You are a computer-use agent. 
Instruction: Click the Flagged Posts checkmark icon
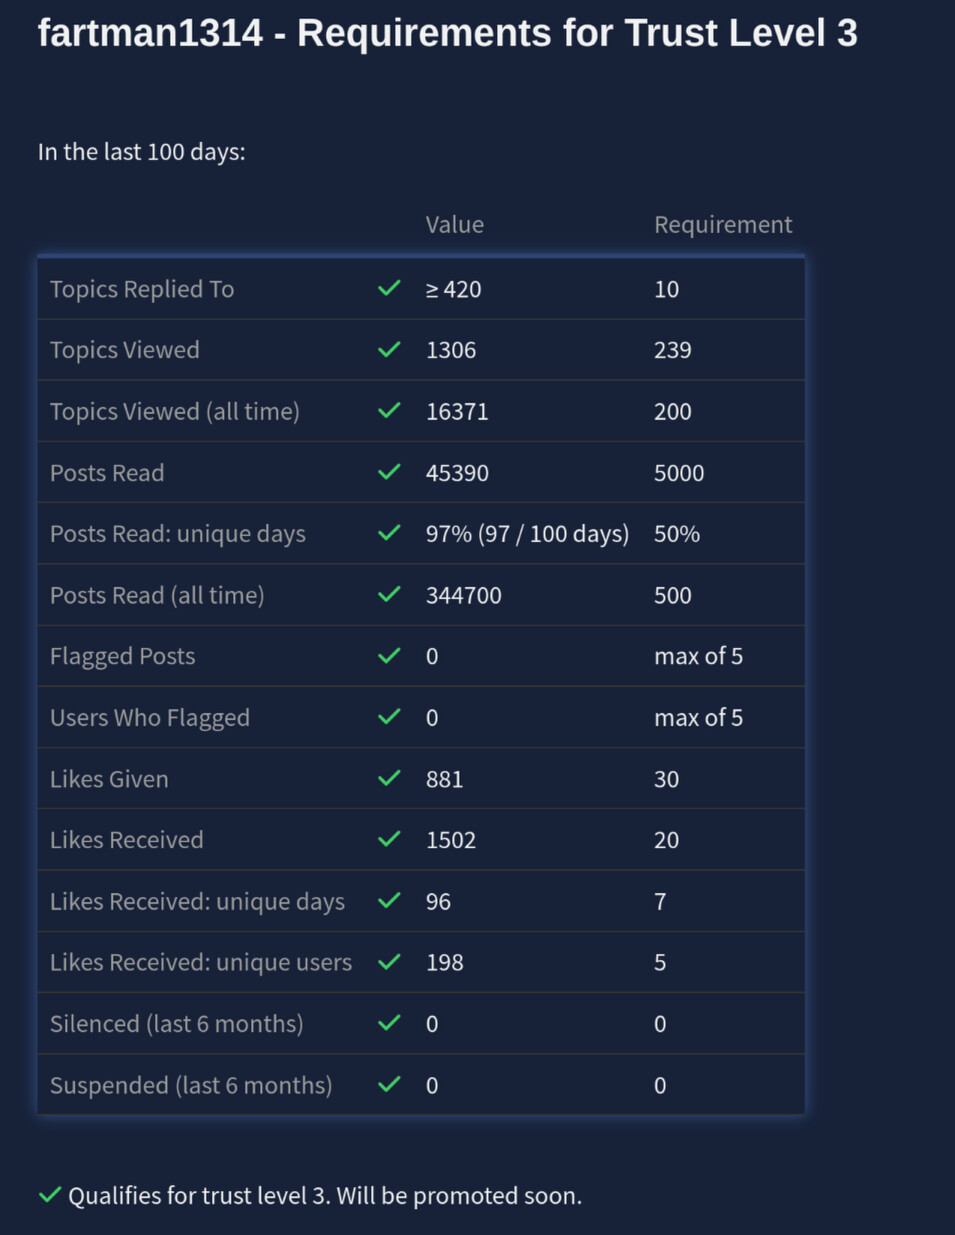point(389,655)
